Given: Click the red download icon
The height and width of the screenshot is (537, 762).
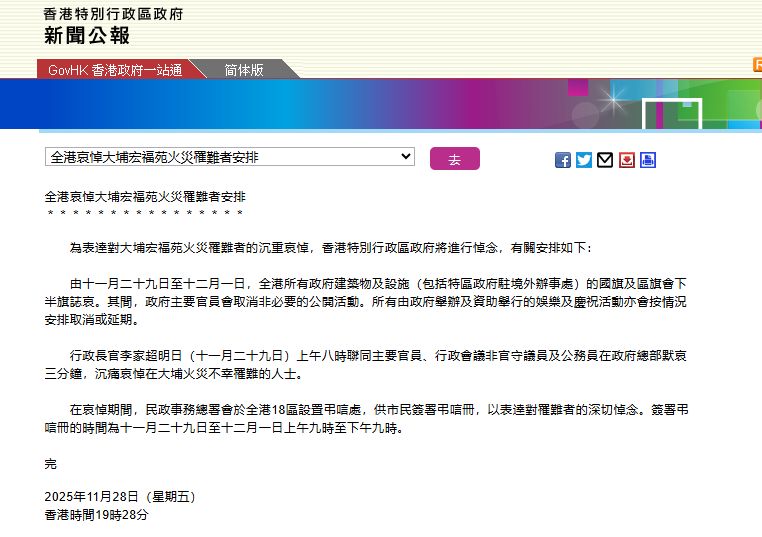Looking at the screenshot, I should coord(627,160).
